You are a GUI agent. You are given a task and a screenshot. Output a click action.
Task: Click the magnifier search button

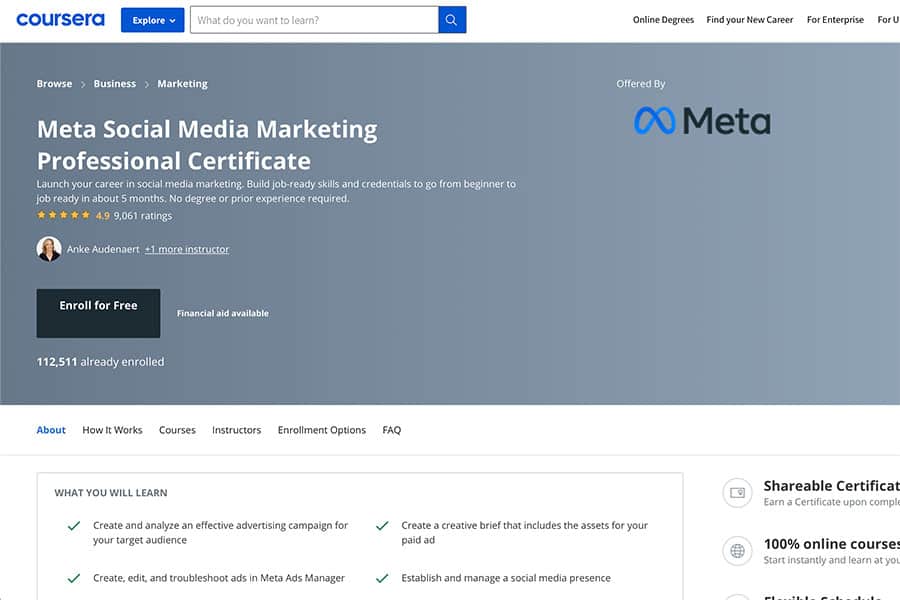click(x=452, y=20)
